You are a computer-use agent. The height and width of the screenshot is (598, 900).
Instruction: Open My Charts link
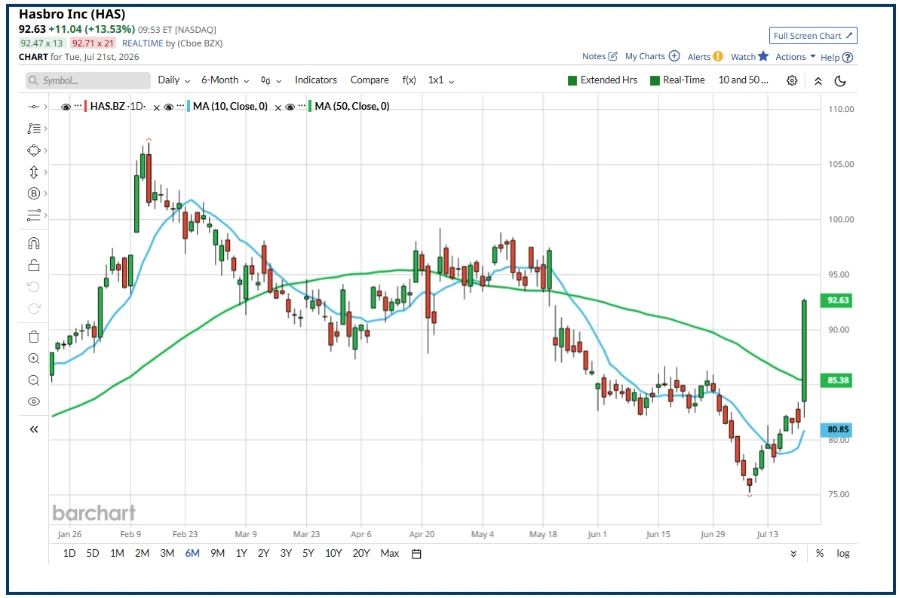click(652, 56)
